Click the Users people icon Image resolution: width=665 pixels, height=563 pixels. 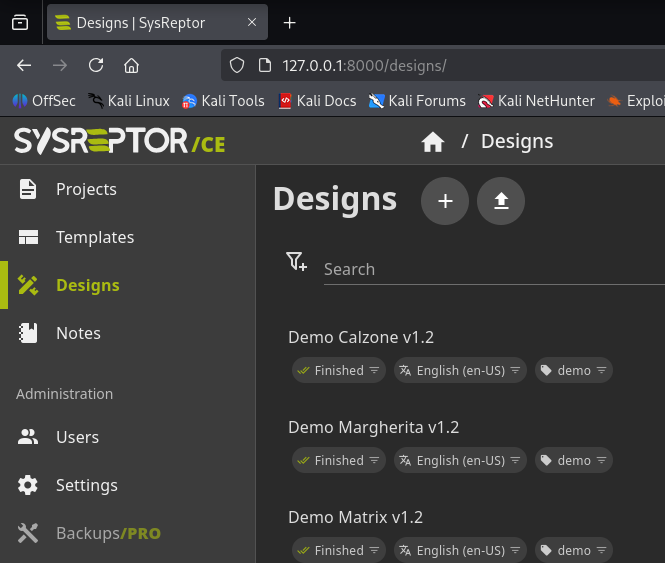(x=28, y=437)
